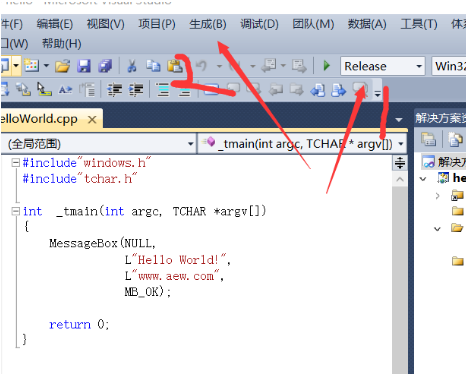Screen dimensions: 466x382
Task: Open the Navigate Backward dropdown arrow
Action: pyautogui.click(x=283, y=66)
